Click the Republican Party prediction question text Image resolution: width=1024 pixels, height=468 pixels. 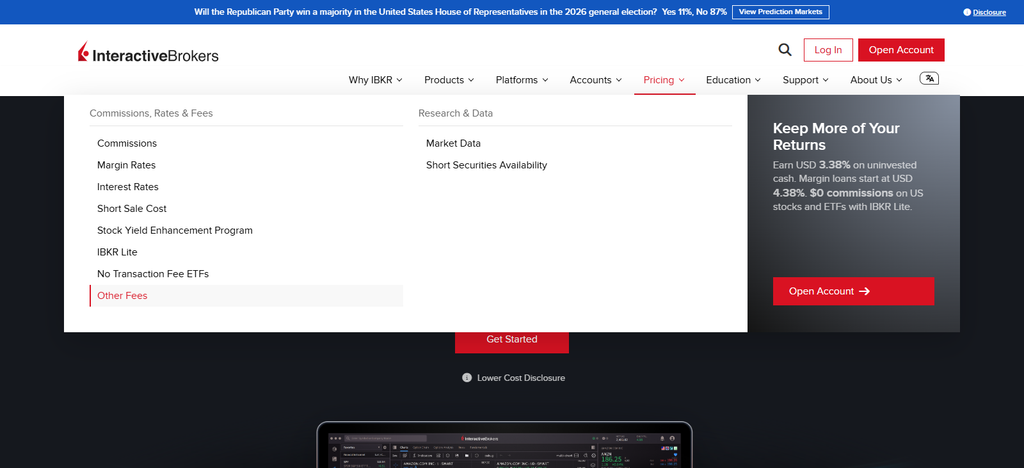(425, 12)
